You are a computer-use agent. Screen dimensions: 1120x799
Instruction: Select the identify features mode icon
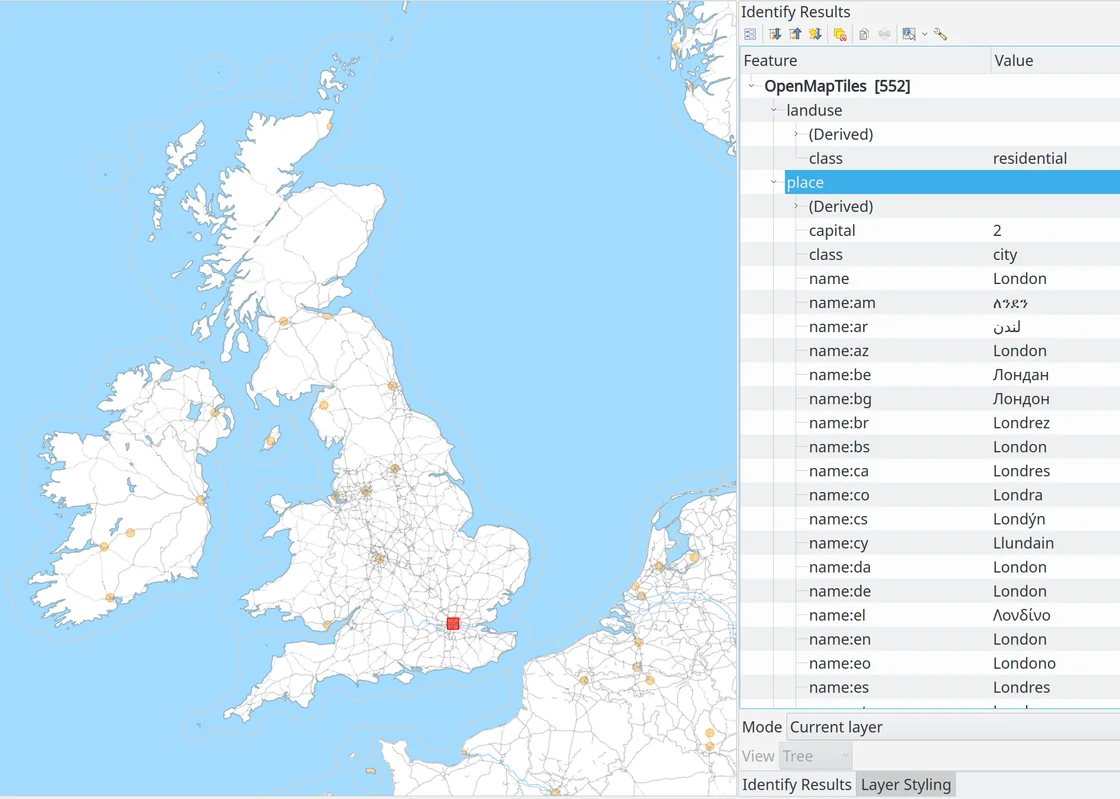tap(908, 34)
